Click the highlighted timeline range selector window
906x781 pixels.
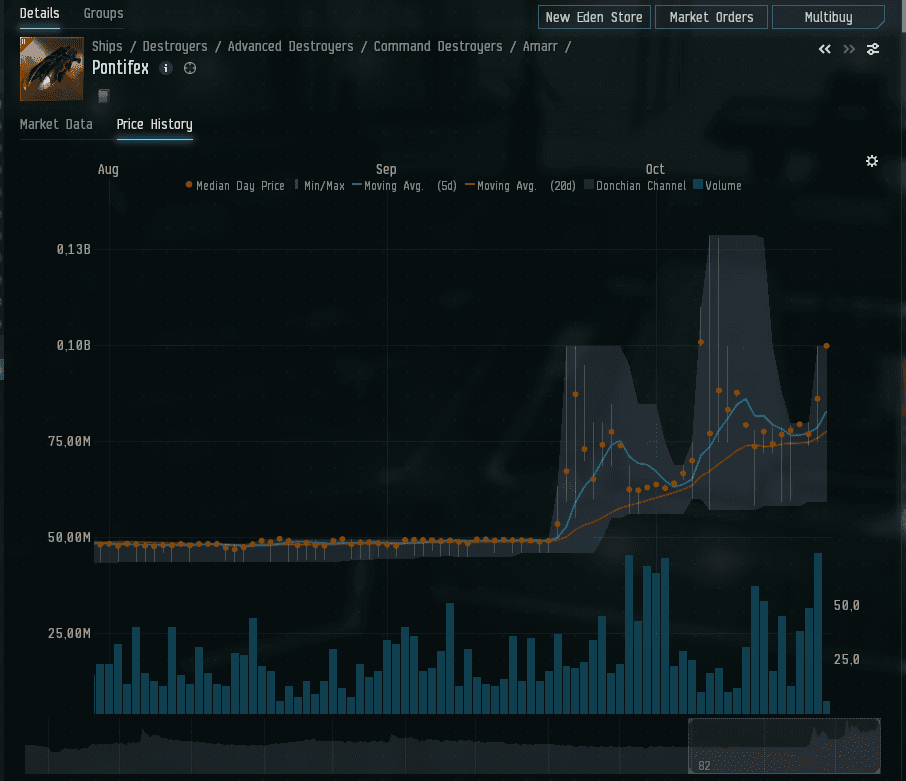pyautogui.click(x=784, y=745)
